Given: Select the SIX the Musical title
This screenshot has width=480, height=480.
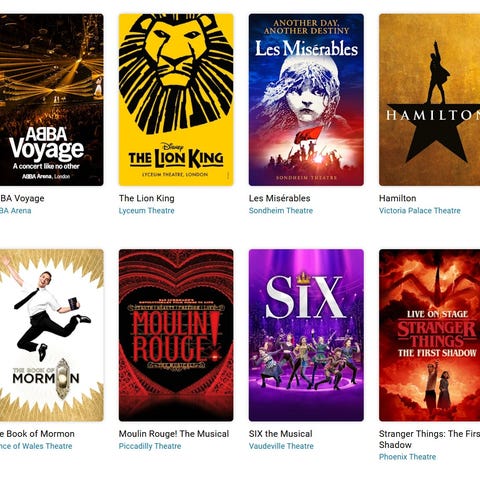Looking at the screenshot, I should 281,434.
